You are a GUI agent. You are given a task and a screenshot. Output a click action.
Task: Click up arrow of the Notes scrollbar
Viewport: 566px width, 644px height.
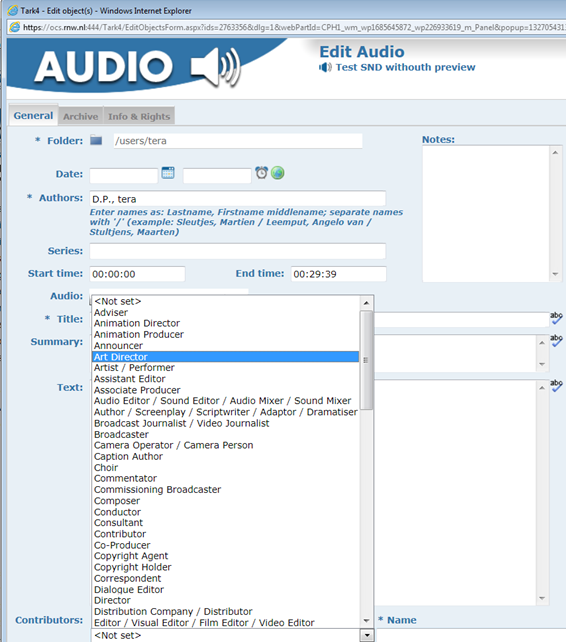(555, 152)
